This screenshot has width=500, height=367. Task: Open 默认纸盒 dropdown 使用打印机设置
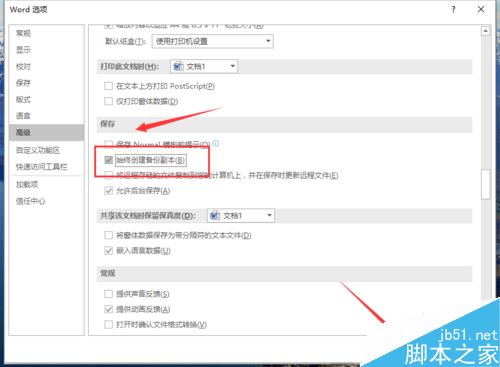click(212, 41)
